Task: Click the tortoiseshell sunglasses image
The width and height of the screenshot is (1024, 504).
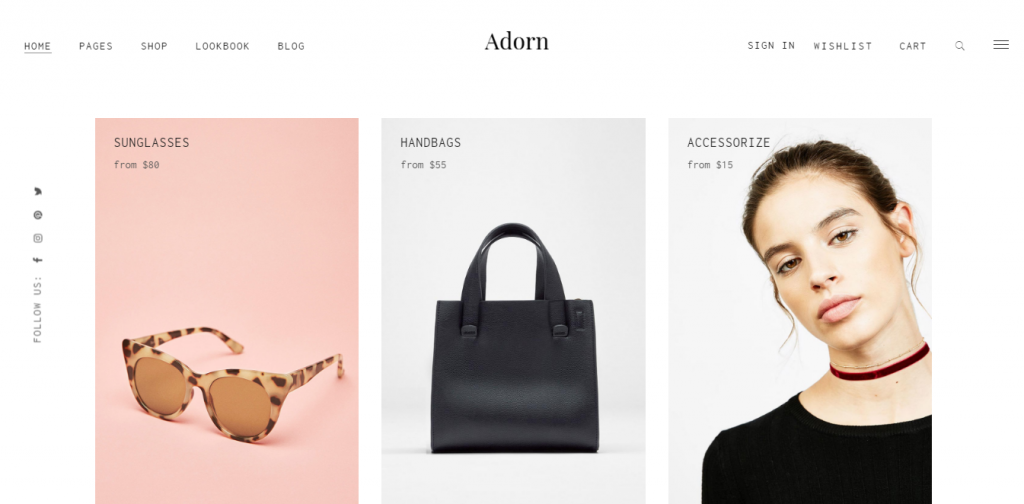Action: [232, 381]
